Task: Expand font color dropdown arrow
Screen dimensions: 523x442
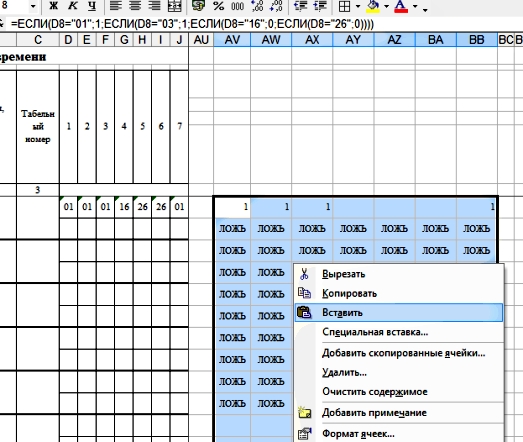Action: click(x=415, y=6)
